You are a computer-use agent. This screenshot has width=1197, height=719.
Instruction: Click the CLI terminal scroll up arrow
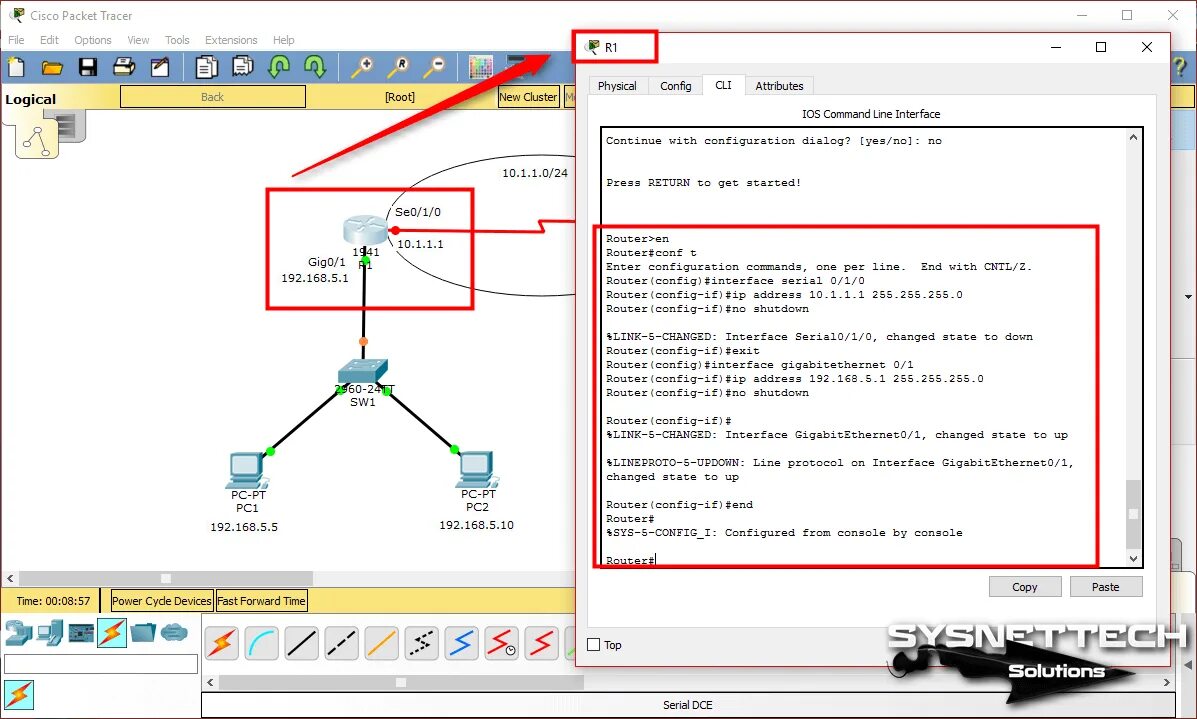[1133, 137]
